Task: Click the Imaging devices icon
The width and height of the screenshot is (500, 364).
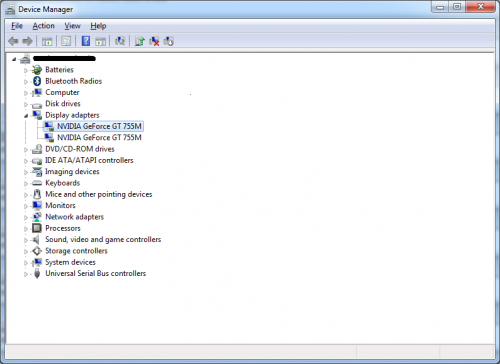Action: tap(37, 172)
